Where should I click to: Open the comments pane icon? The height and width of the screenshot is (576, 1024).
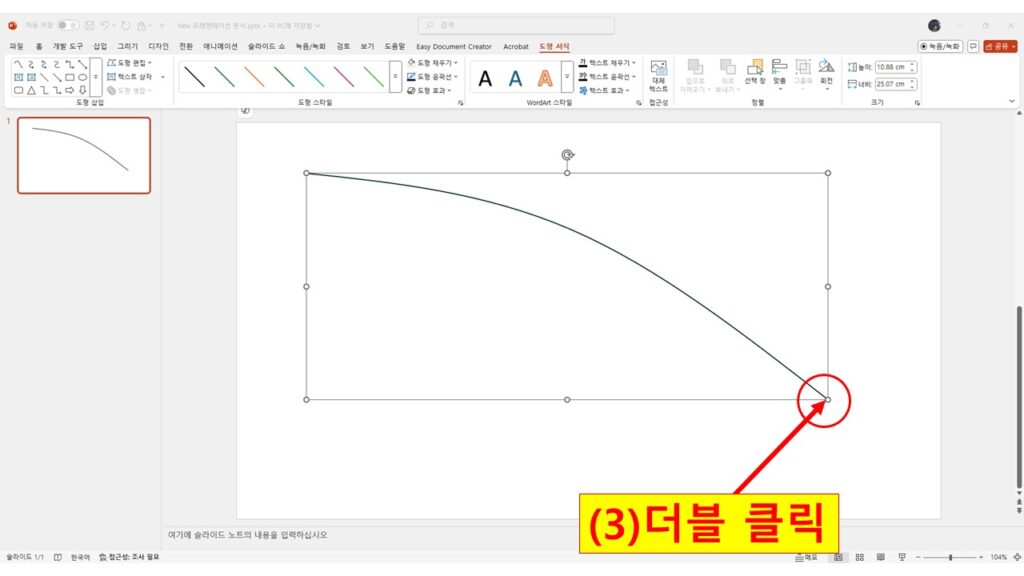click(973, 46)
